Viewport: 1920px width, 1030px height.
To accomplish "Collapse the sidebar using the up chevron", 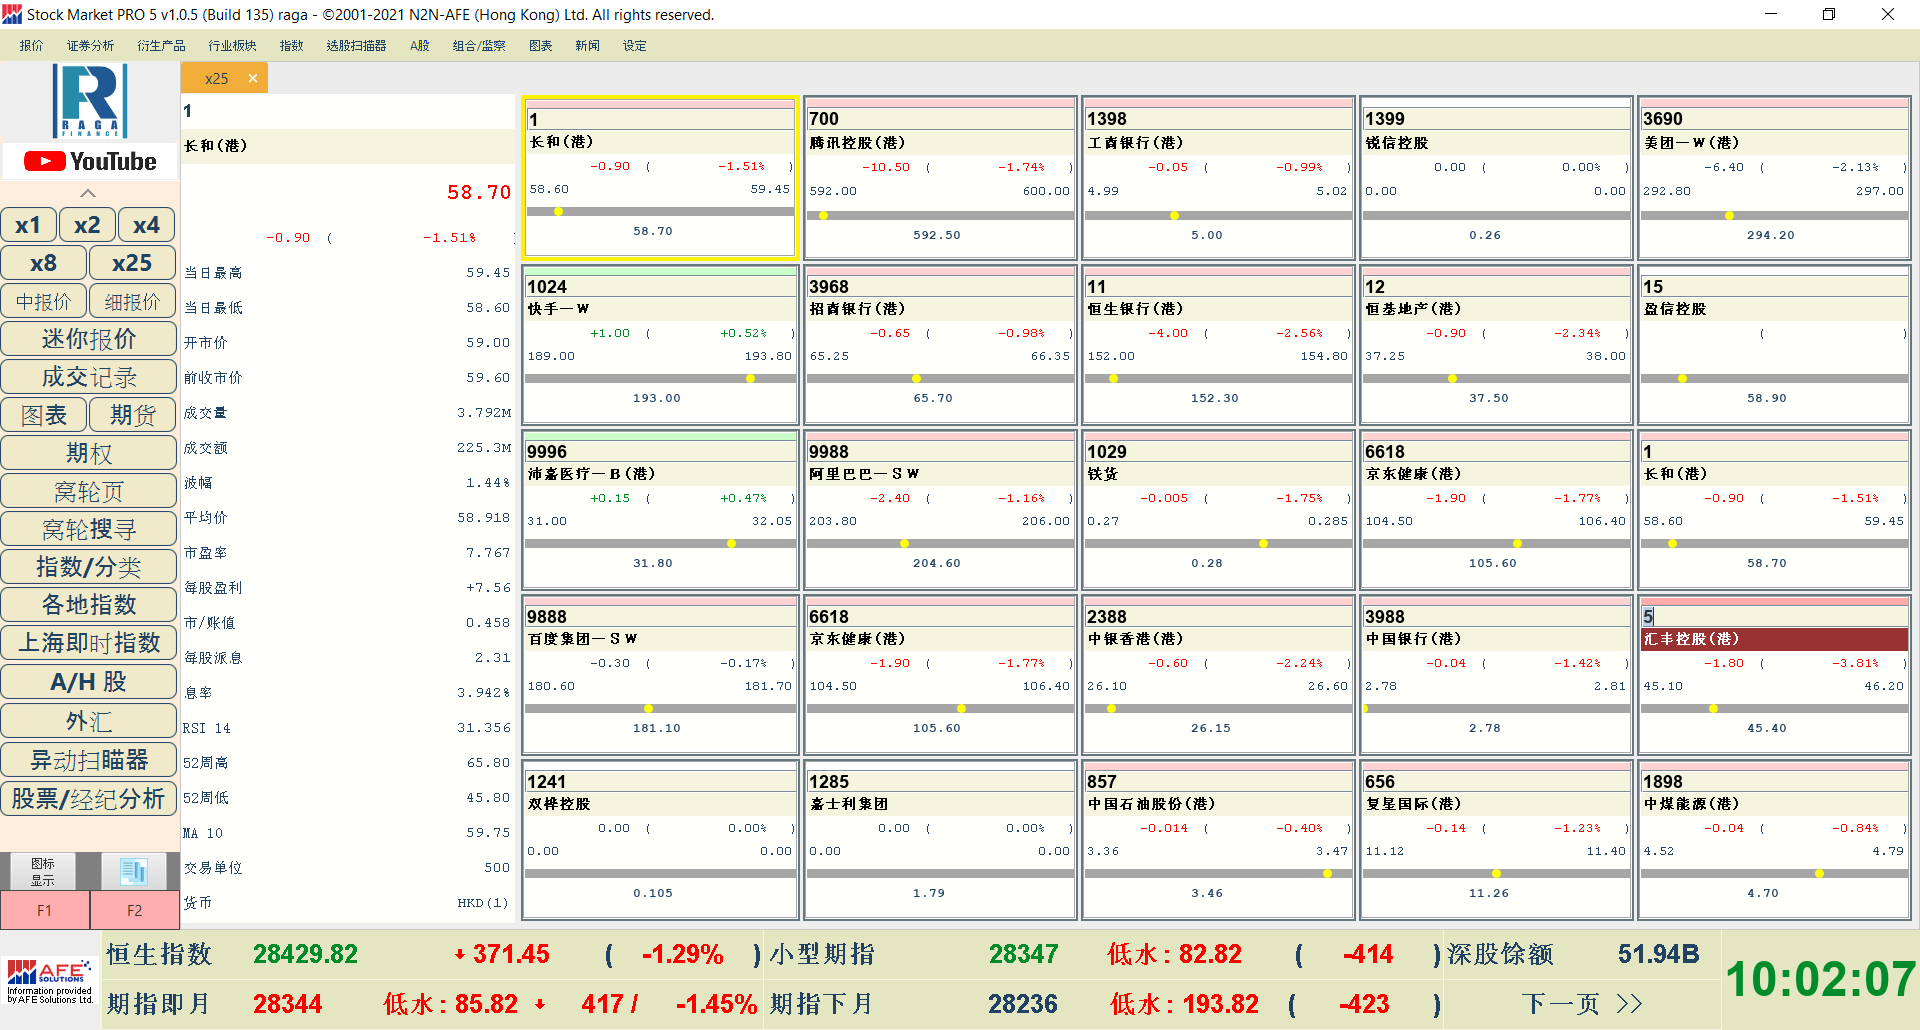I will (x=88, y=193).
